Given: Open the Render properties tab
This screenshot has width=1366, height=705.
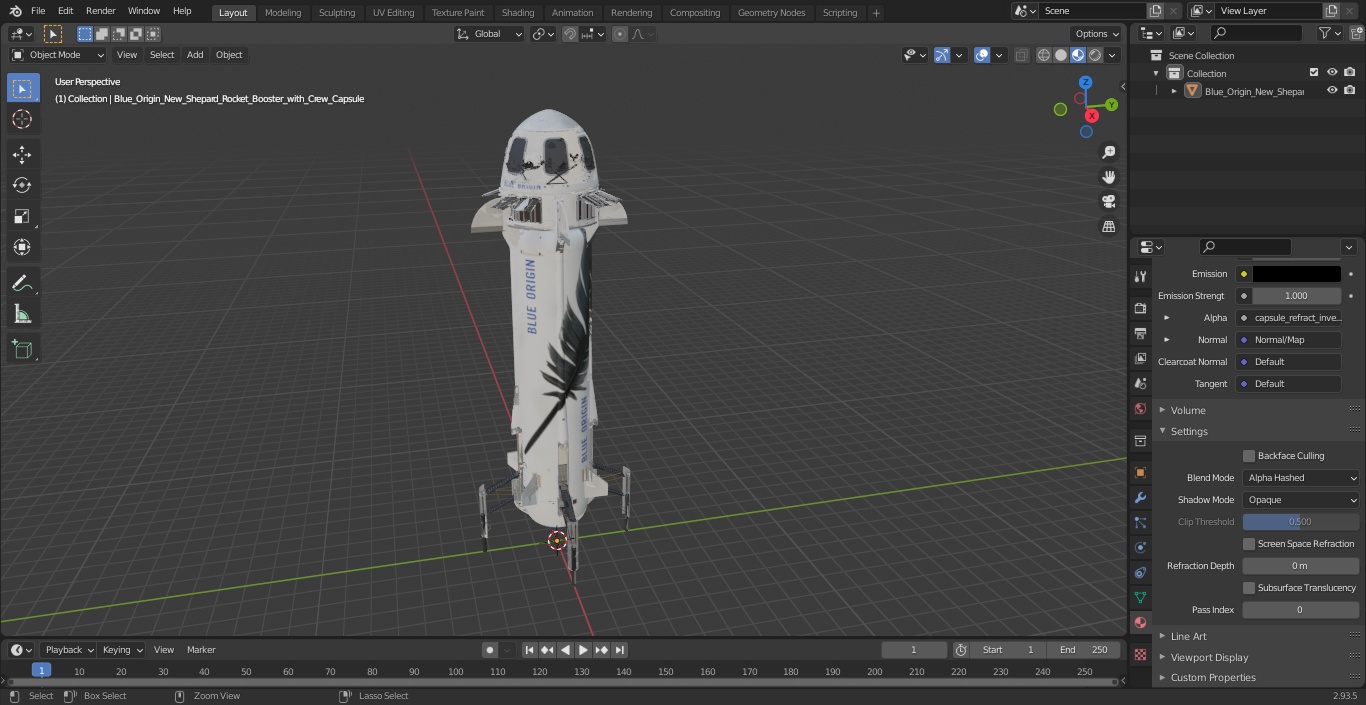Looking at the screenshot, I should [x=1140, y=308].
